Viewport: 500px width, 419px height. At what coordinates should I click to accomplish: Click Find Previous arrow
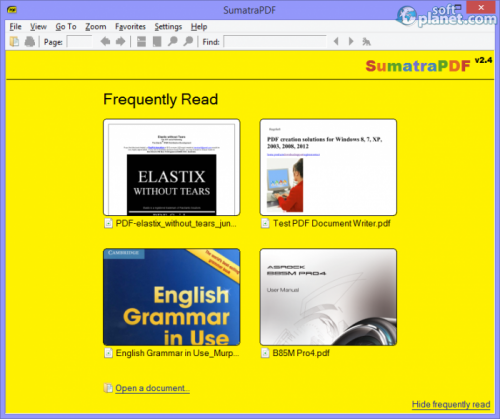coord(336,41)
